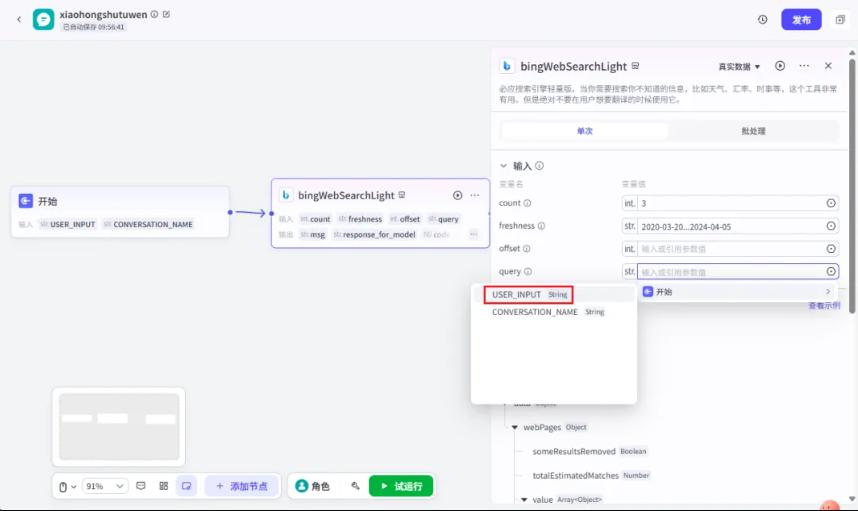
Task: Open the mouse interaction mode dropdown
Action: (x=67, y=486)
